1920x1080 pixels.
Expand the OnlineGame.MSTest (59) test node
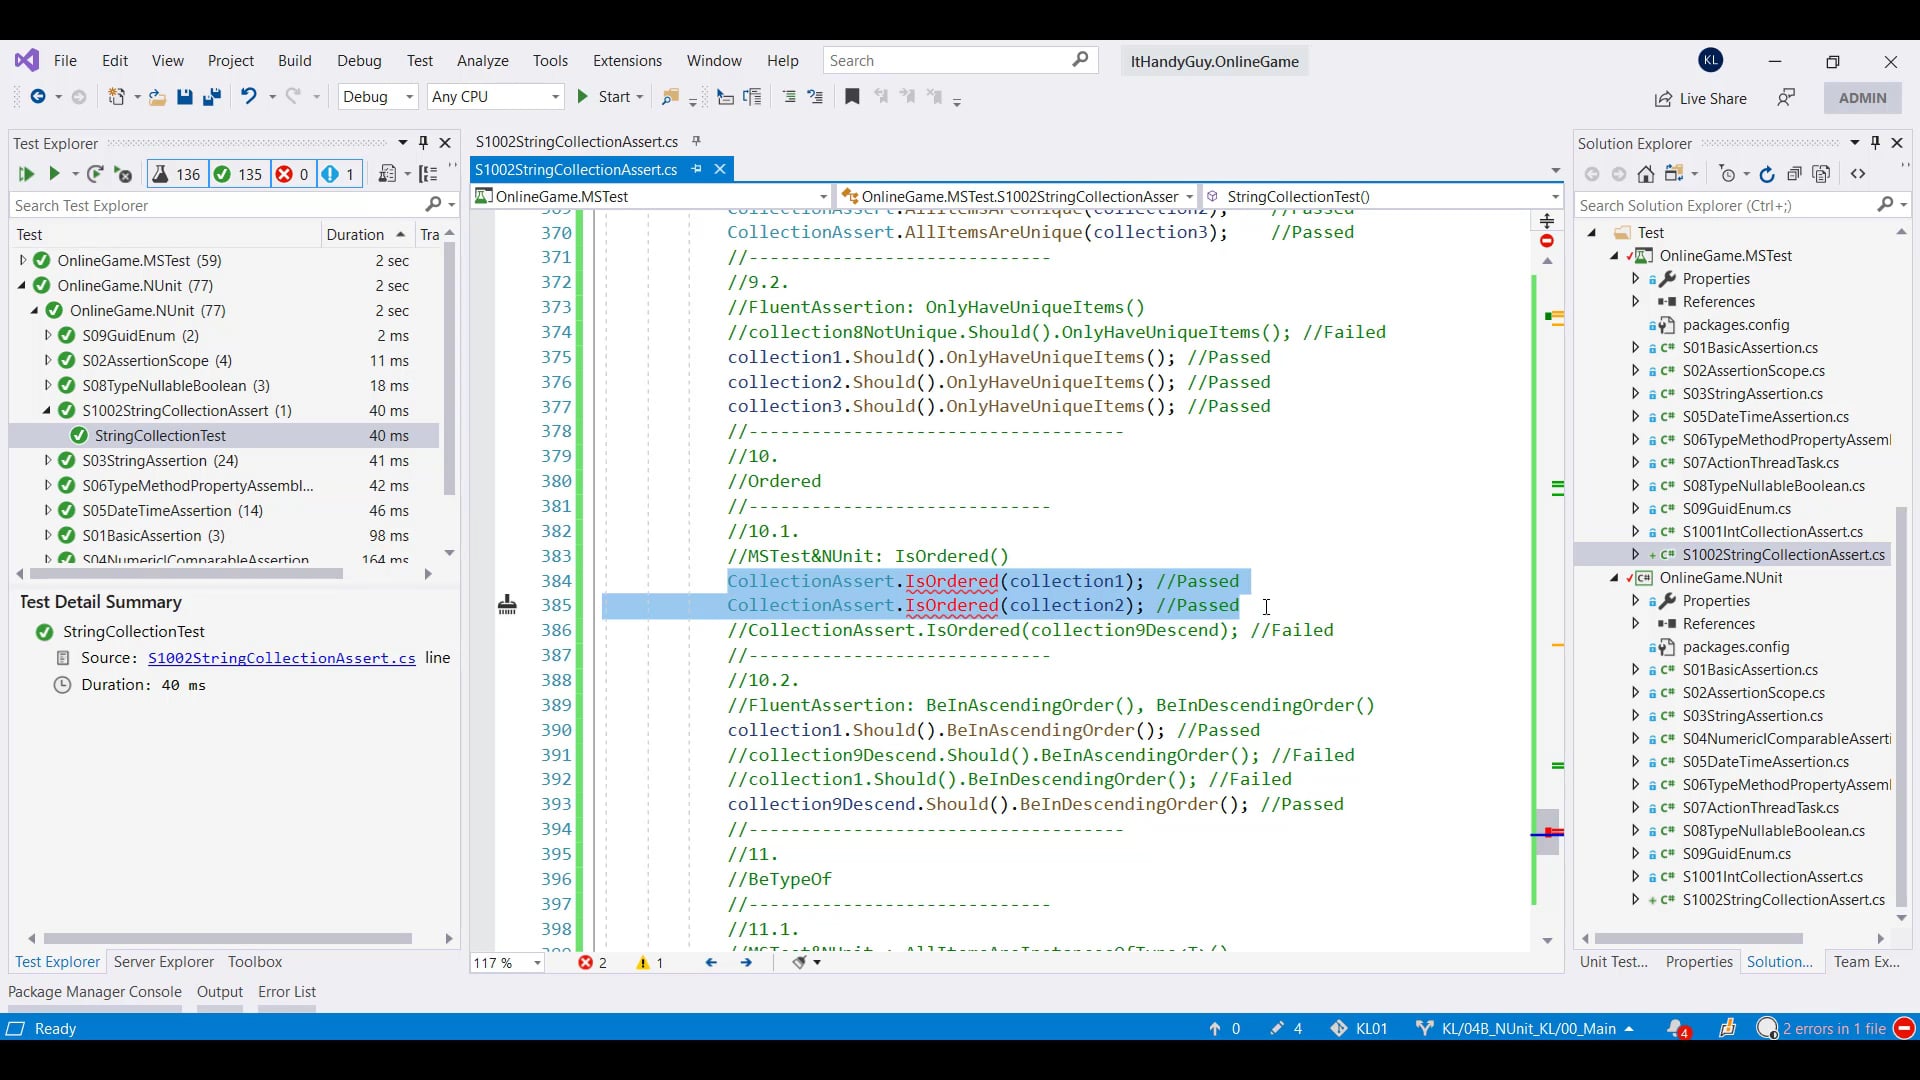pos(23,260)
